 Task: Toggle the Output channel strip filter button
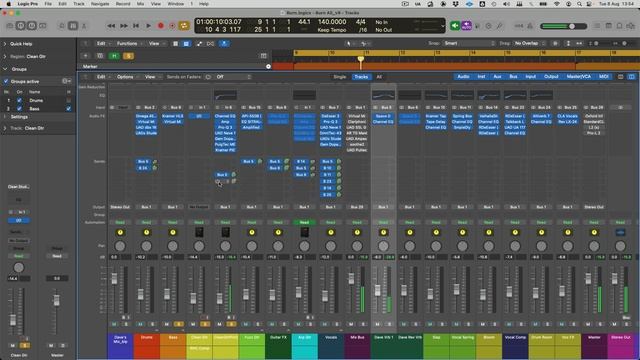pyautogui.click(x=551, y=77)
